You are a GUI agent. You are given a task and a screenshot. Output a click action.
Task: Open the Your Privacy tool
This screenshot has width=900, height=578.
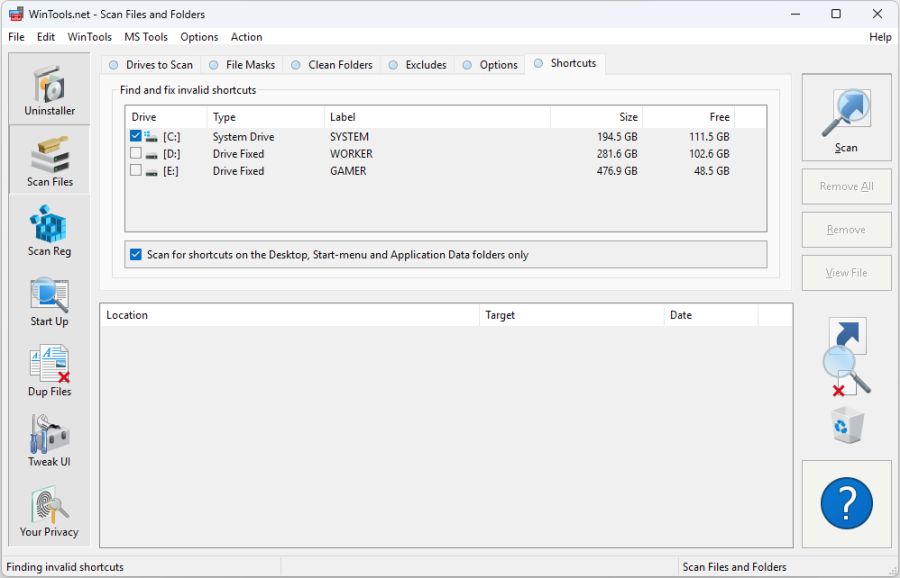tap(49, 510)
